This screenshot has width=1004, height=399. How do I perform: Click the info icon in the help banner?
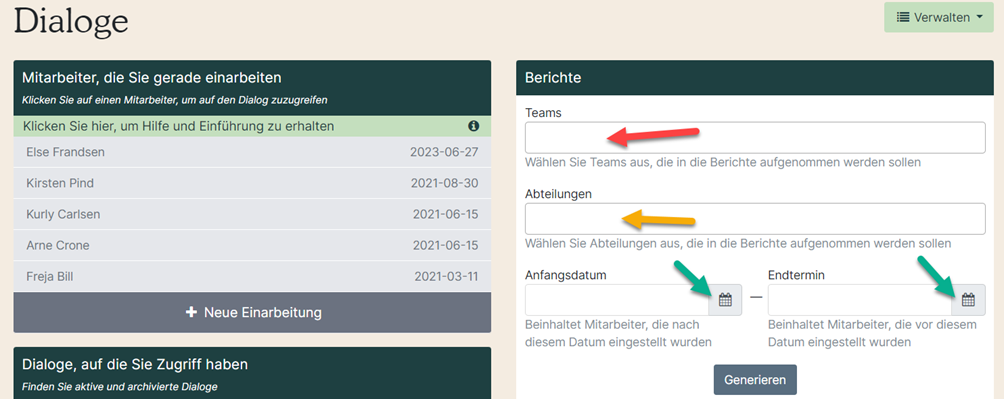[x=473, y=126]
